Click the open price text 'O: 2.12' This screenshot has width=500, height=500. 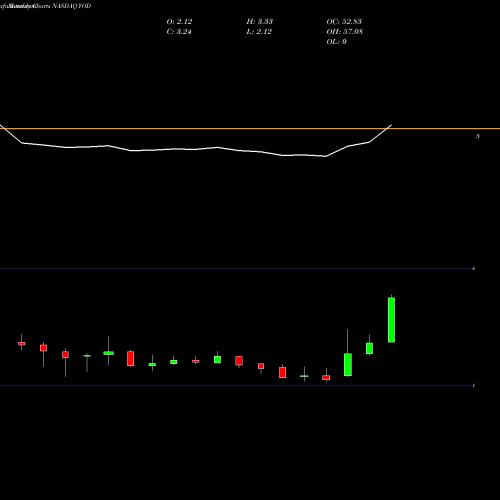179,21
